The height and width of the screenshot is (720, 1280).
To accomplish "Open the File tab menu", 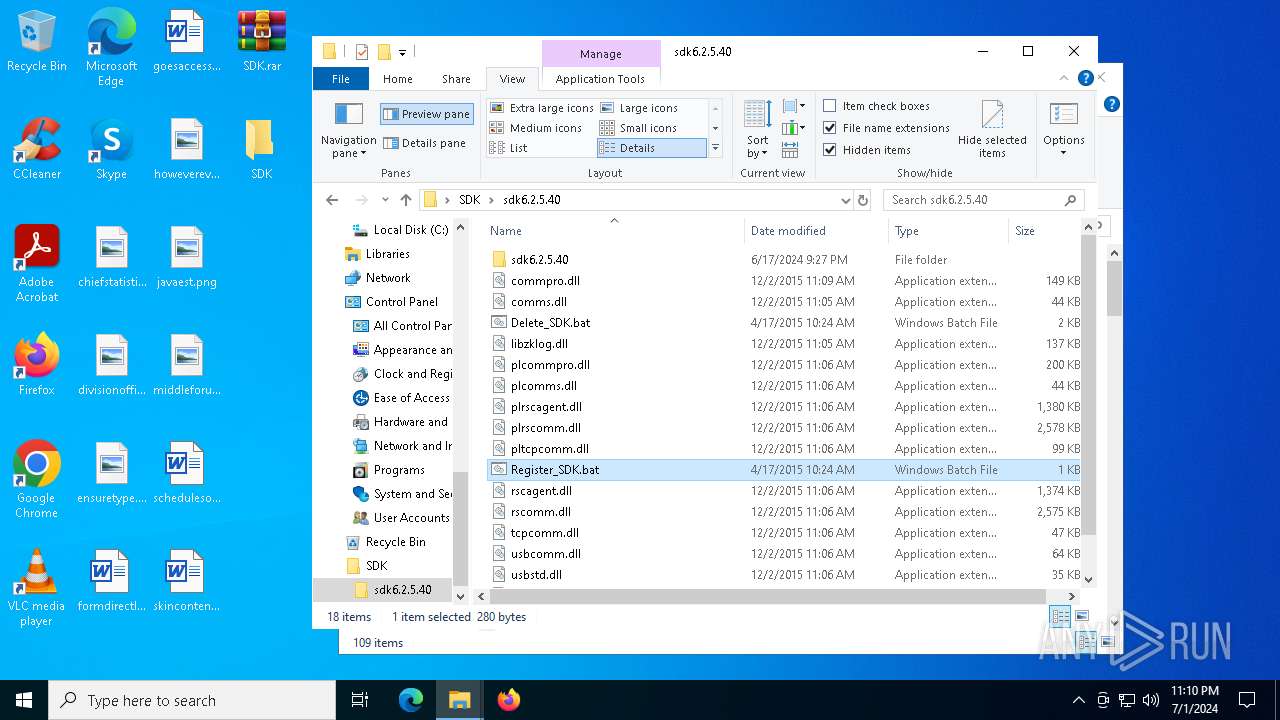I will [341, 79].
